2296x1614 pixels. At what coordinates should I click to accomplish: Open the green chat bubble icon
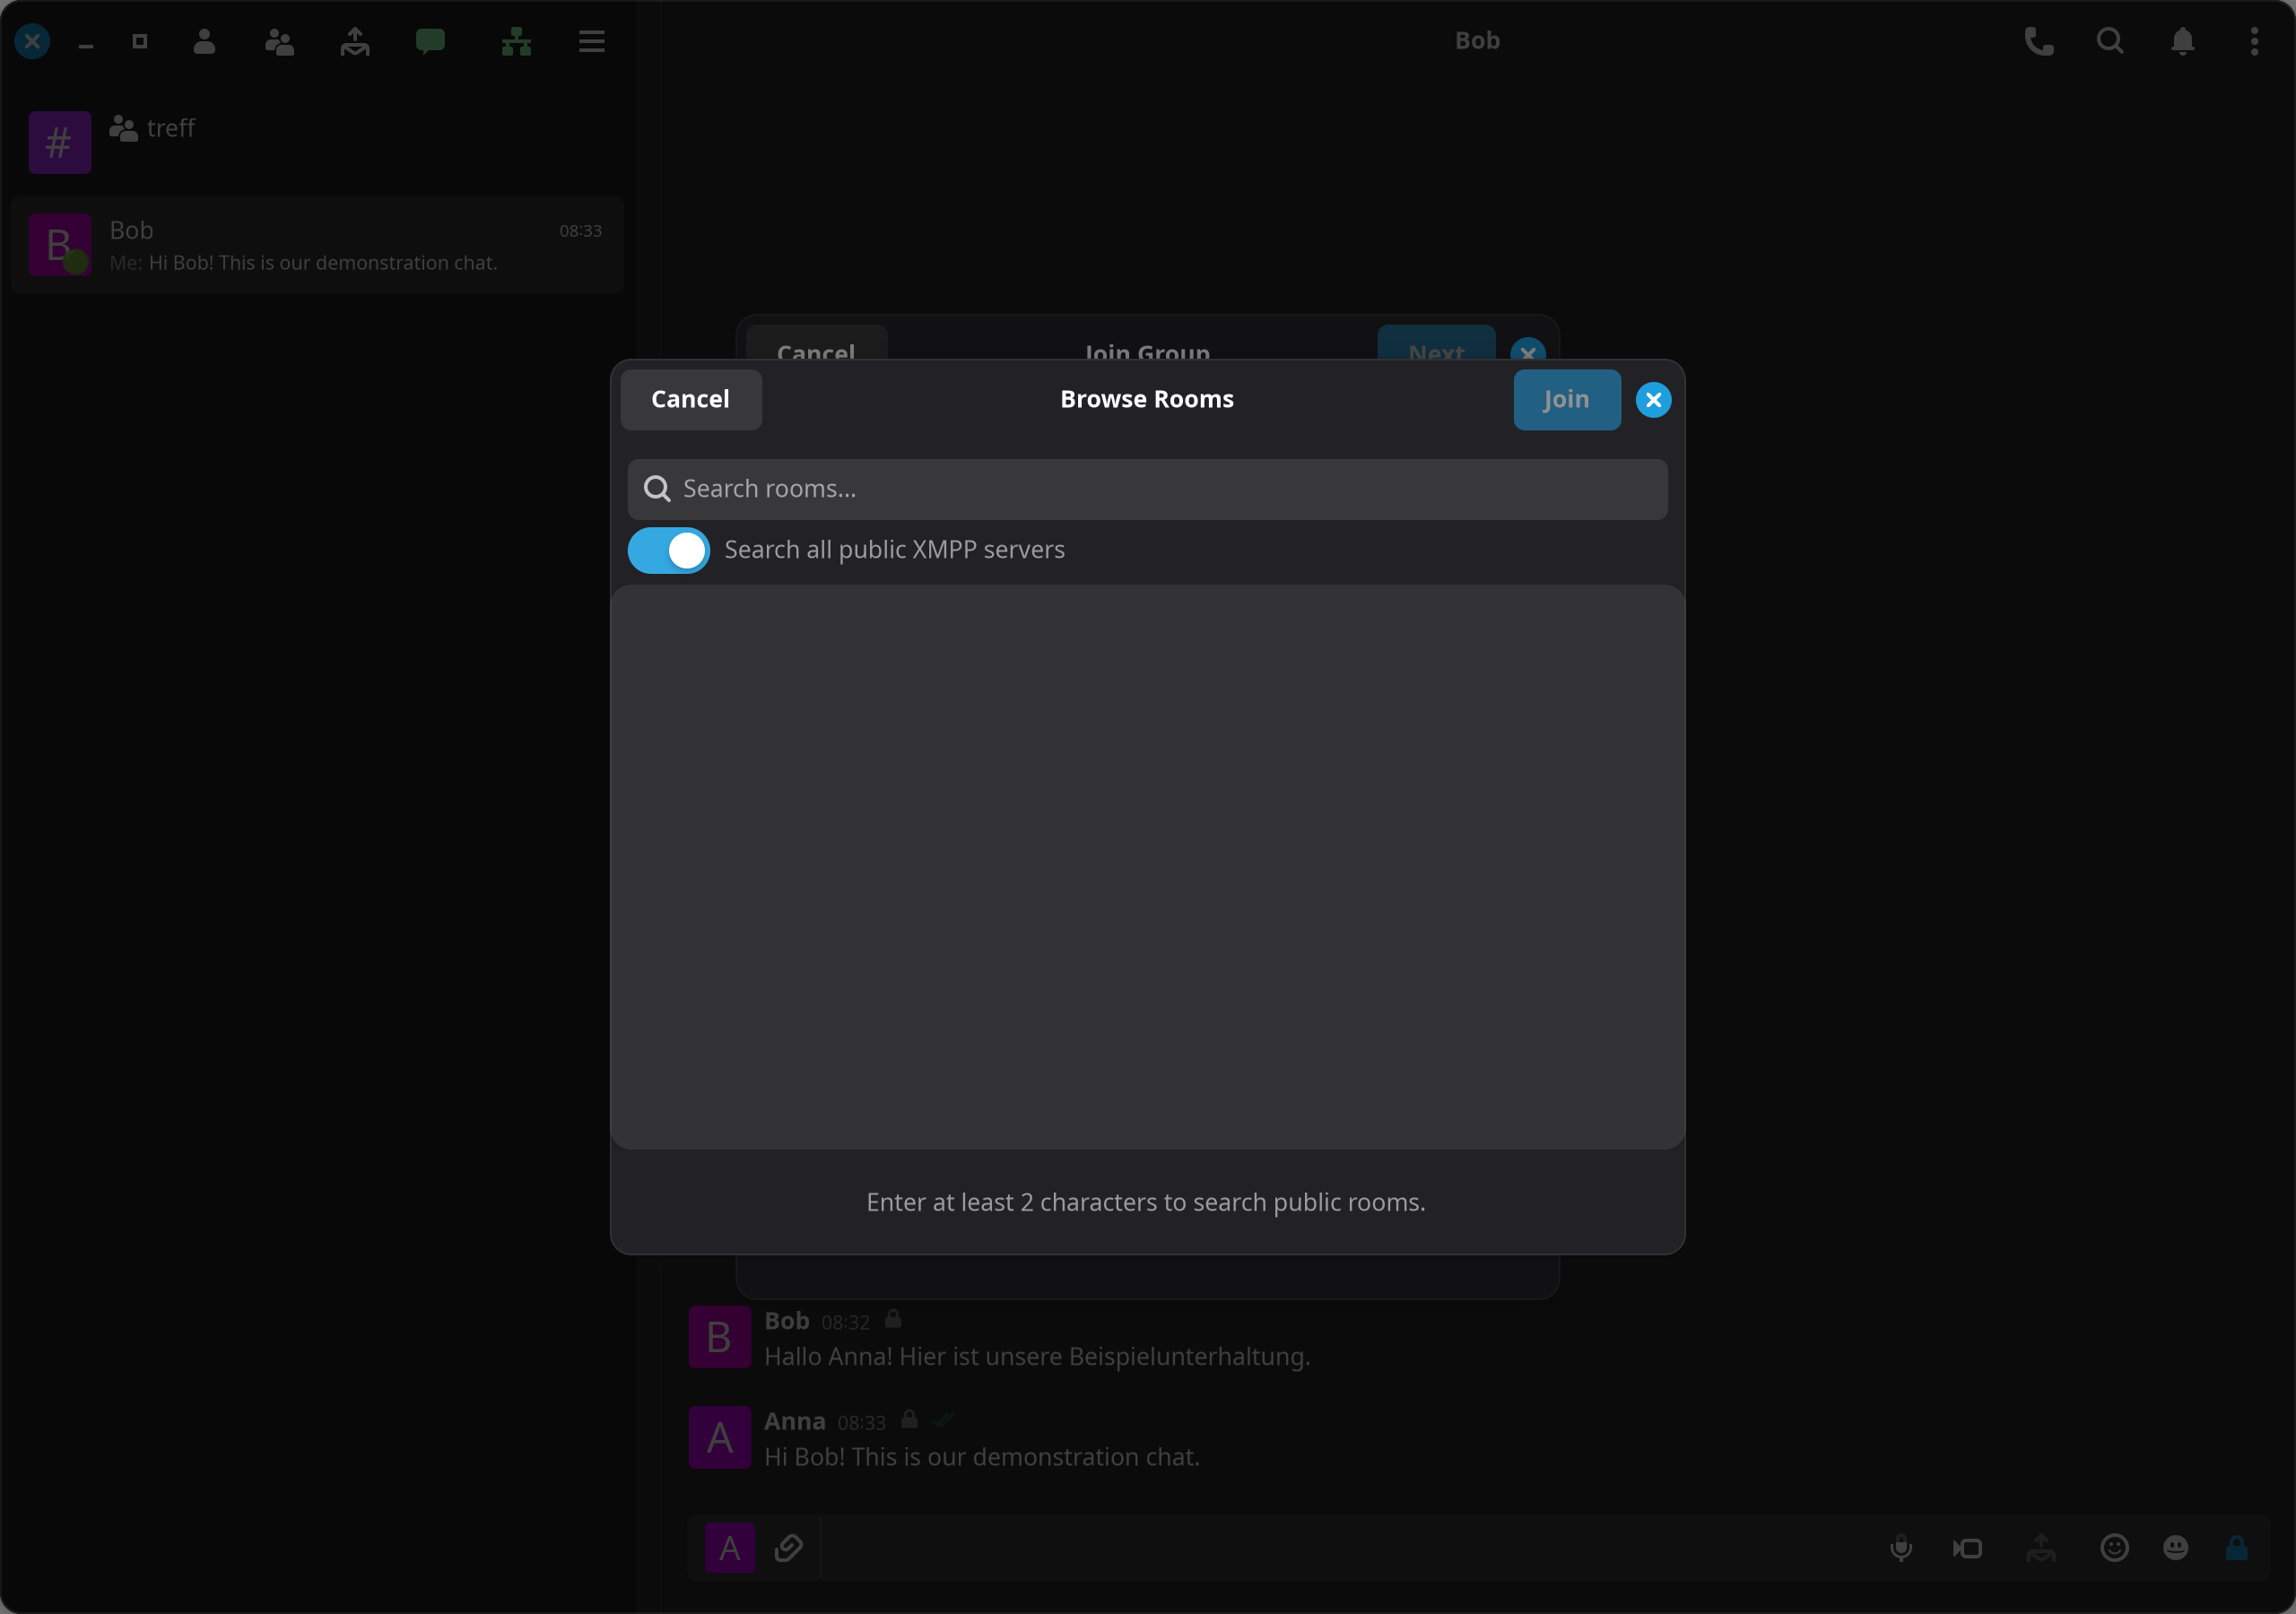[430, 41]
